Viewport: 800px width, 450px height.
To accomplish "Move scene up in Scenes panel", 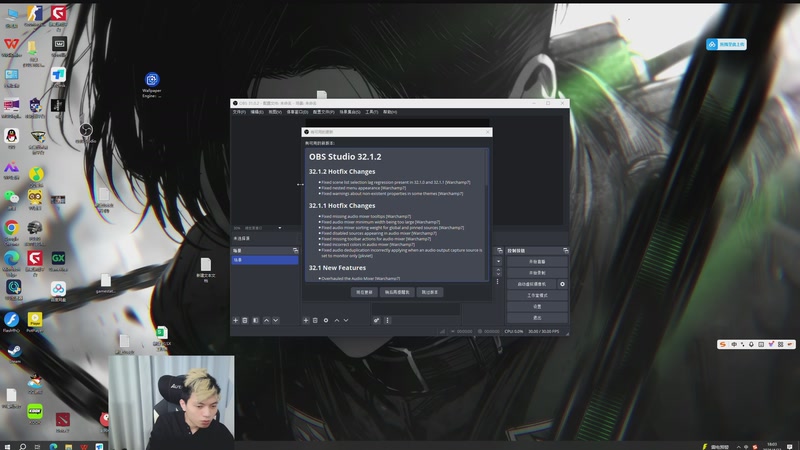I will pos(266,320).
